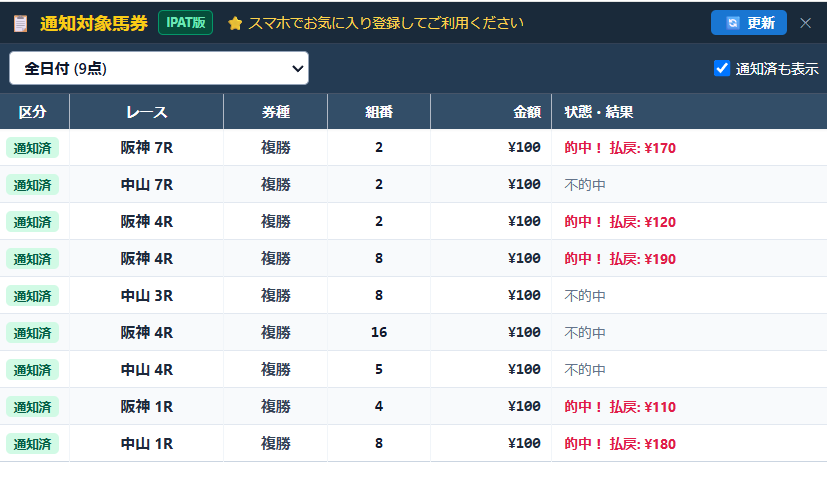The width and height of the screenshot is (827, 497).
Task: Click the 通知対象馬券 title text
Action: (x=94, y=23)
